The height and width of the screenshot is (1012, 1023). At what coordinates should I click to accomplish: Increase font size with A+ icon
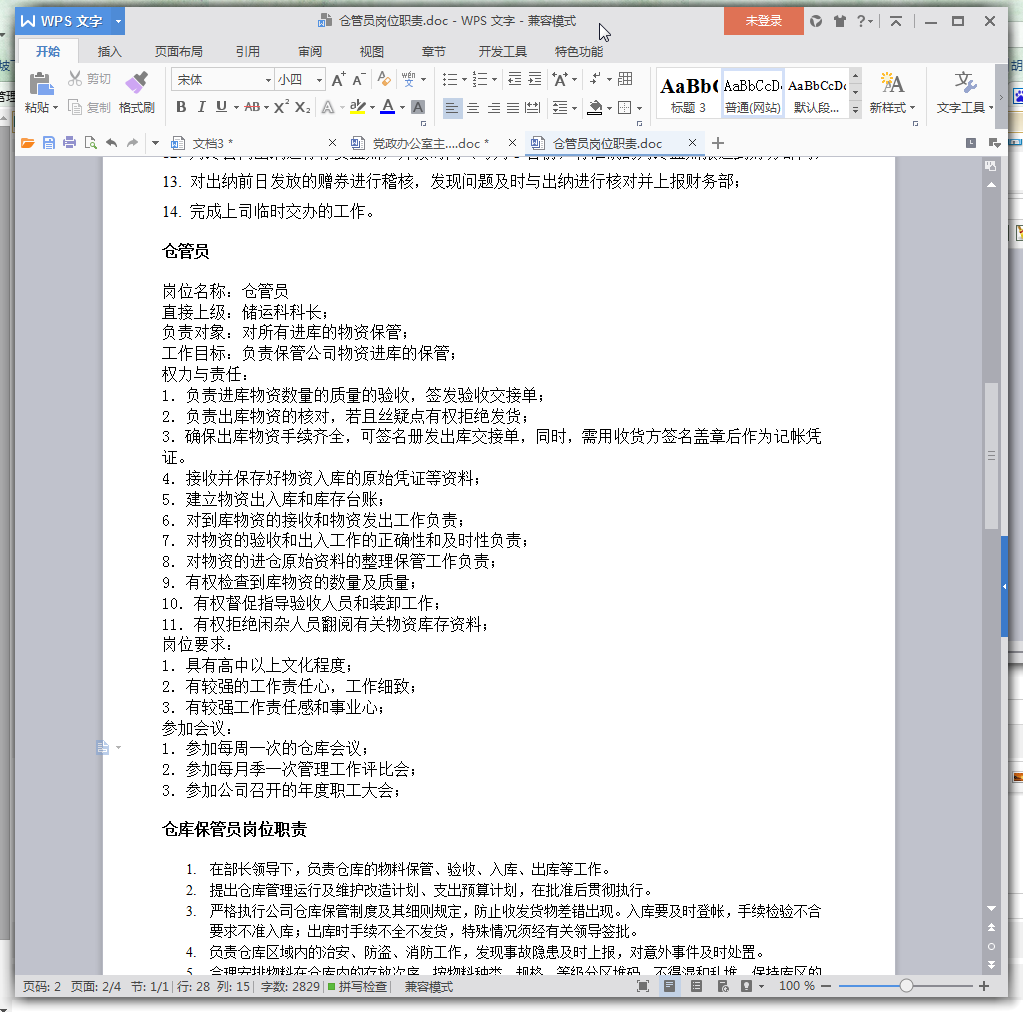click(x=338, y=80)
